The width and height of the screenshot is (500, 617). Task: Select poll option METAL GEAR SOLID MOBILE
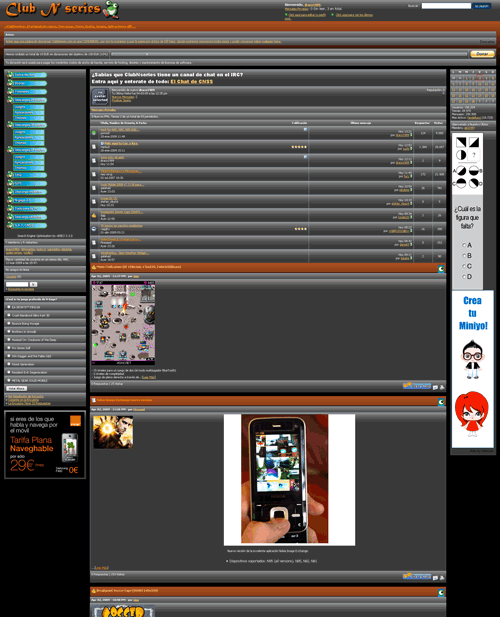[x=9, y=381]
